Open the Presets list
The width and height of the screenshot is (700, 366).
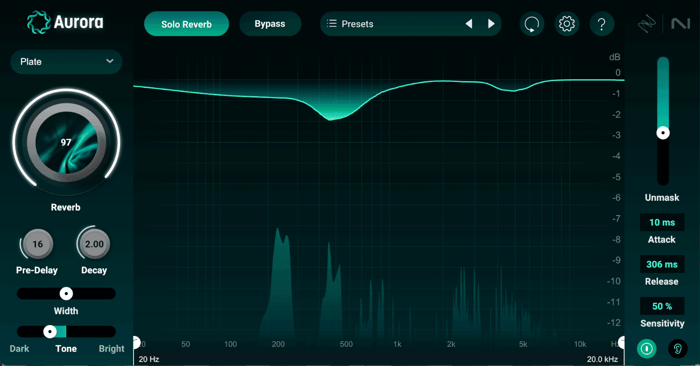point(411,24)
